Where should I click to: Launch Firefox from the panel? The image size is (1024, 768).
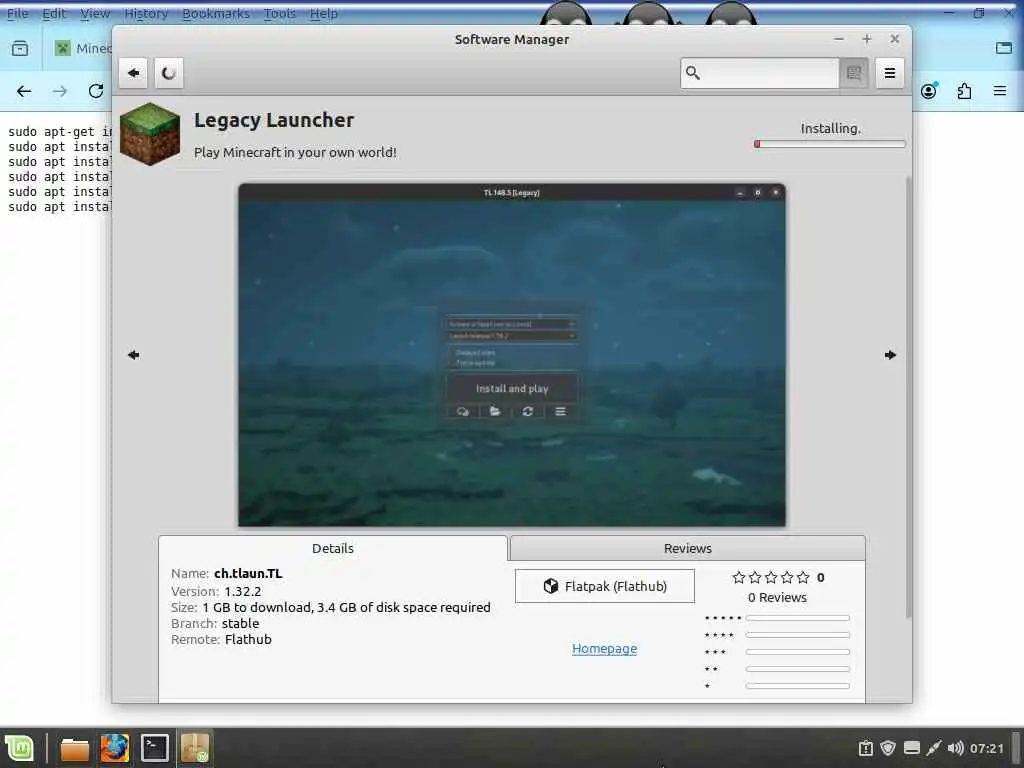(114, 748)
